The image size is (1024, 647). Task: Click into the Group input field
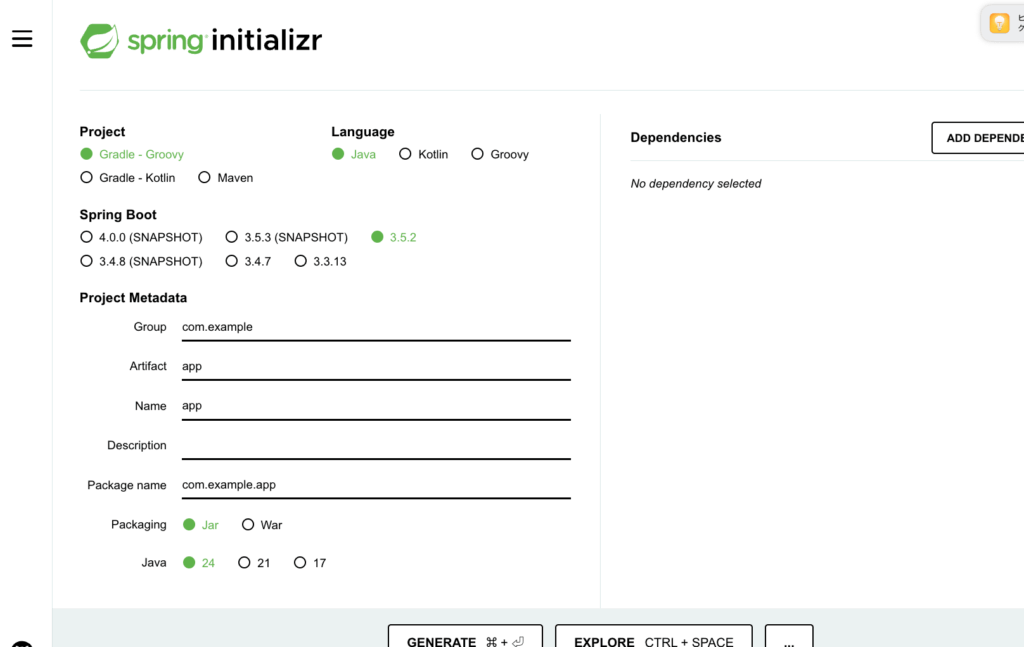[x=376, y=327]
